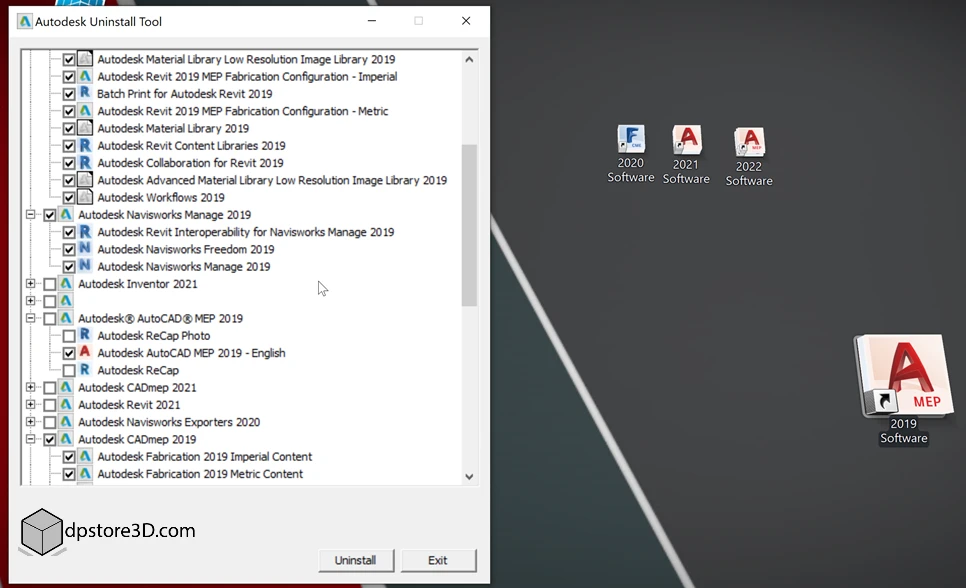Click the list scrollbar up arrow
Viewport: 966px width, 588px height.
click(469, 59)
